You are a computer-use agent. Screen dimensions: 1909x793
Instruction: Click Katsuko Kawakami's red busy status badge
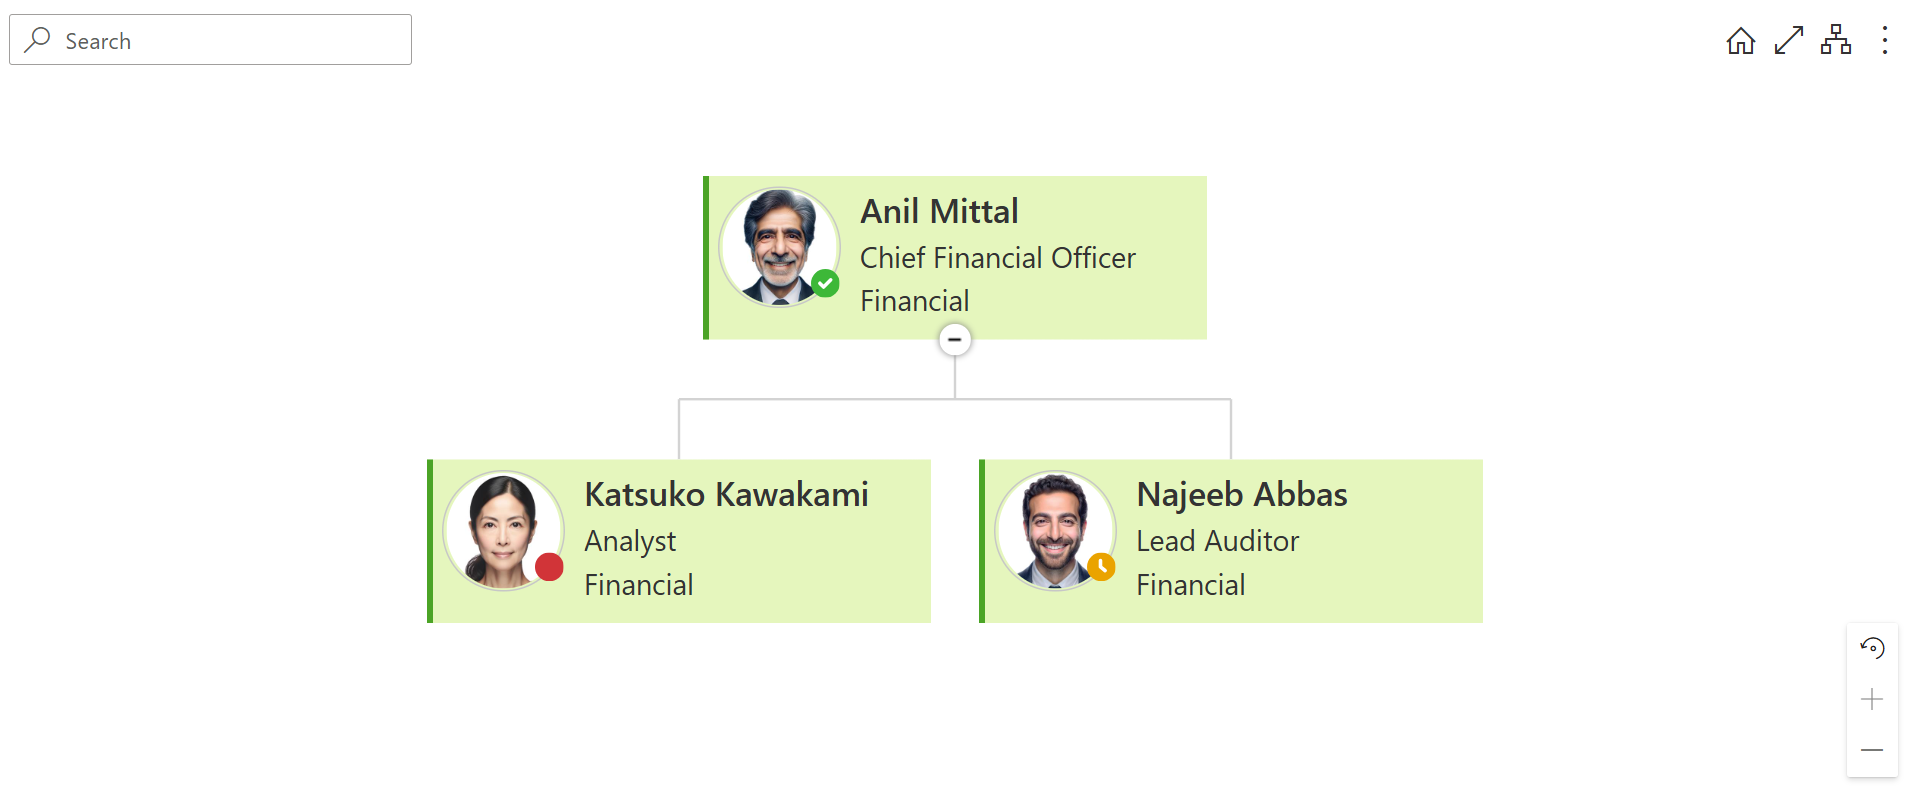pyautogui.click(x=549, y=567)
